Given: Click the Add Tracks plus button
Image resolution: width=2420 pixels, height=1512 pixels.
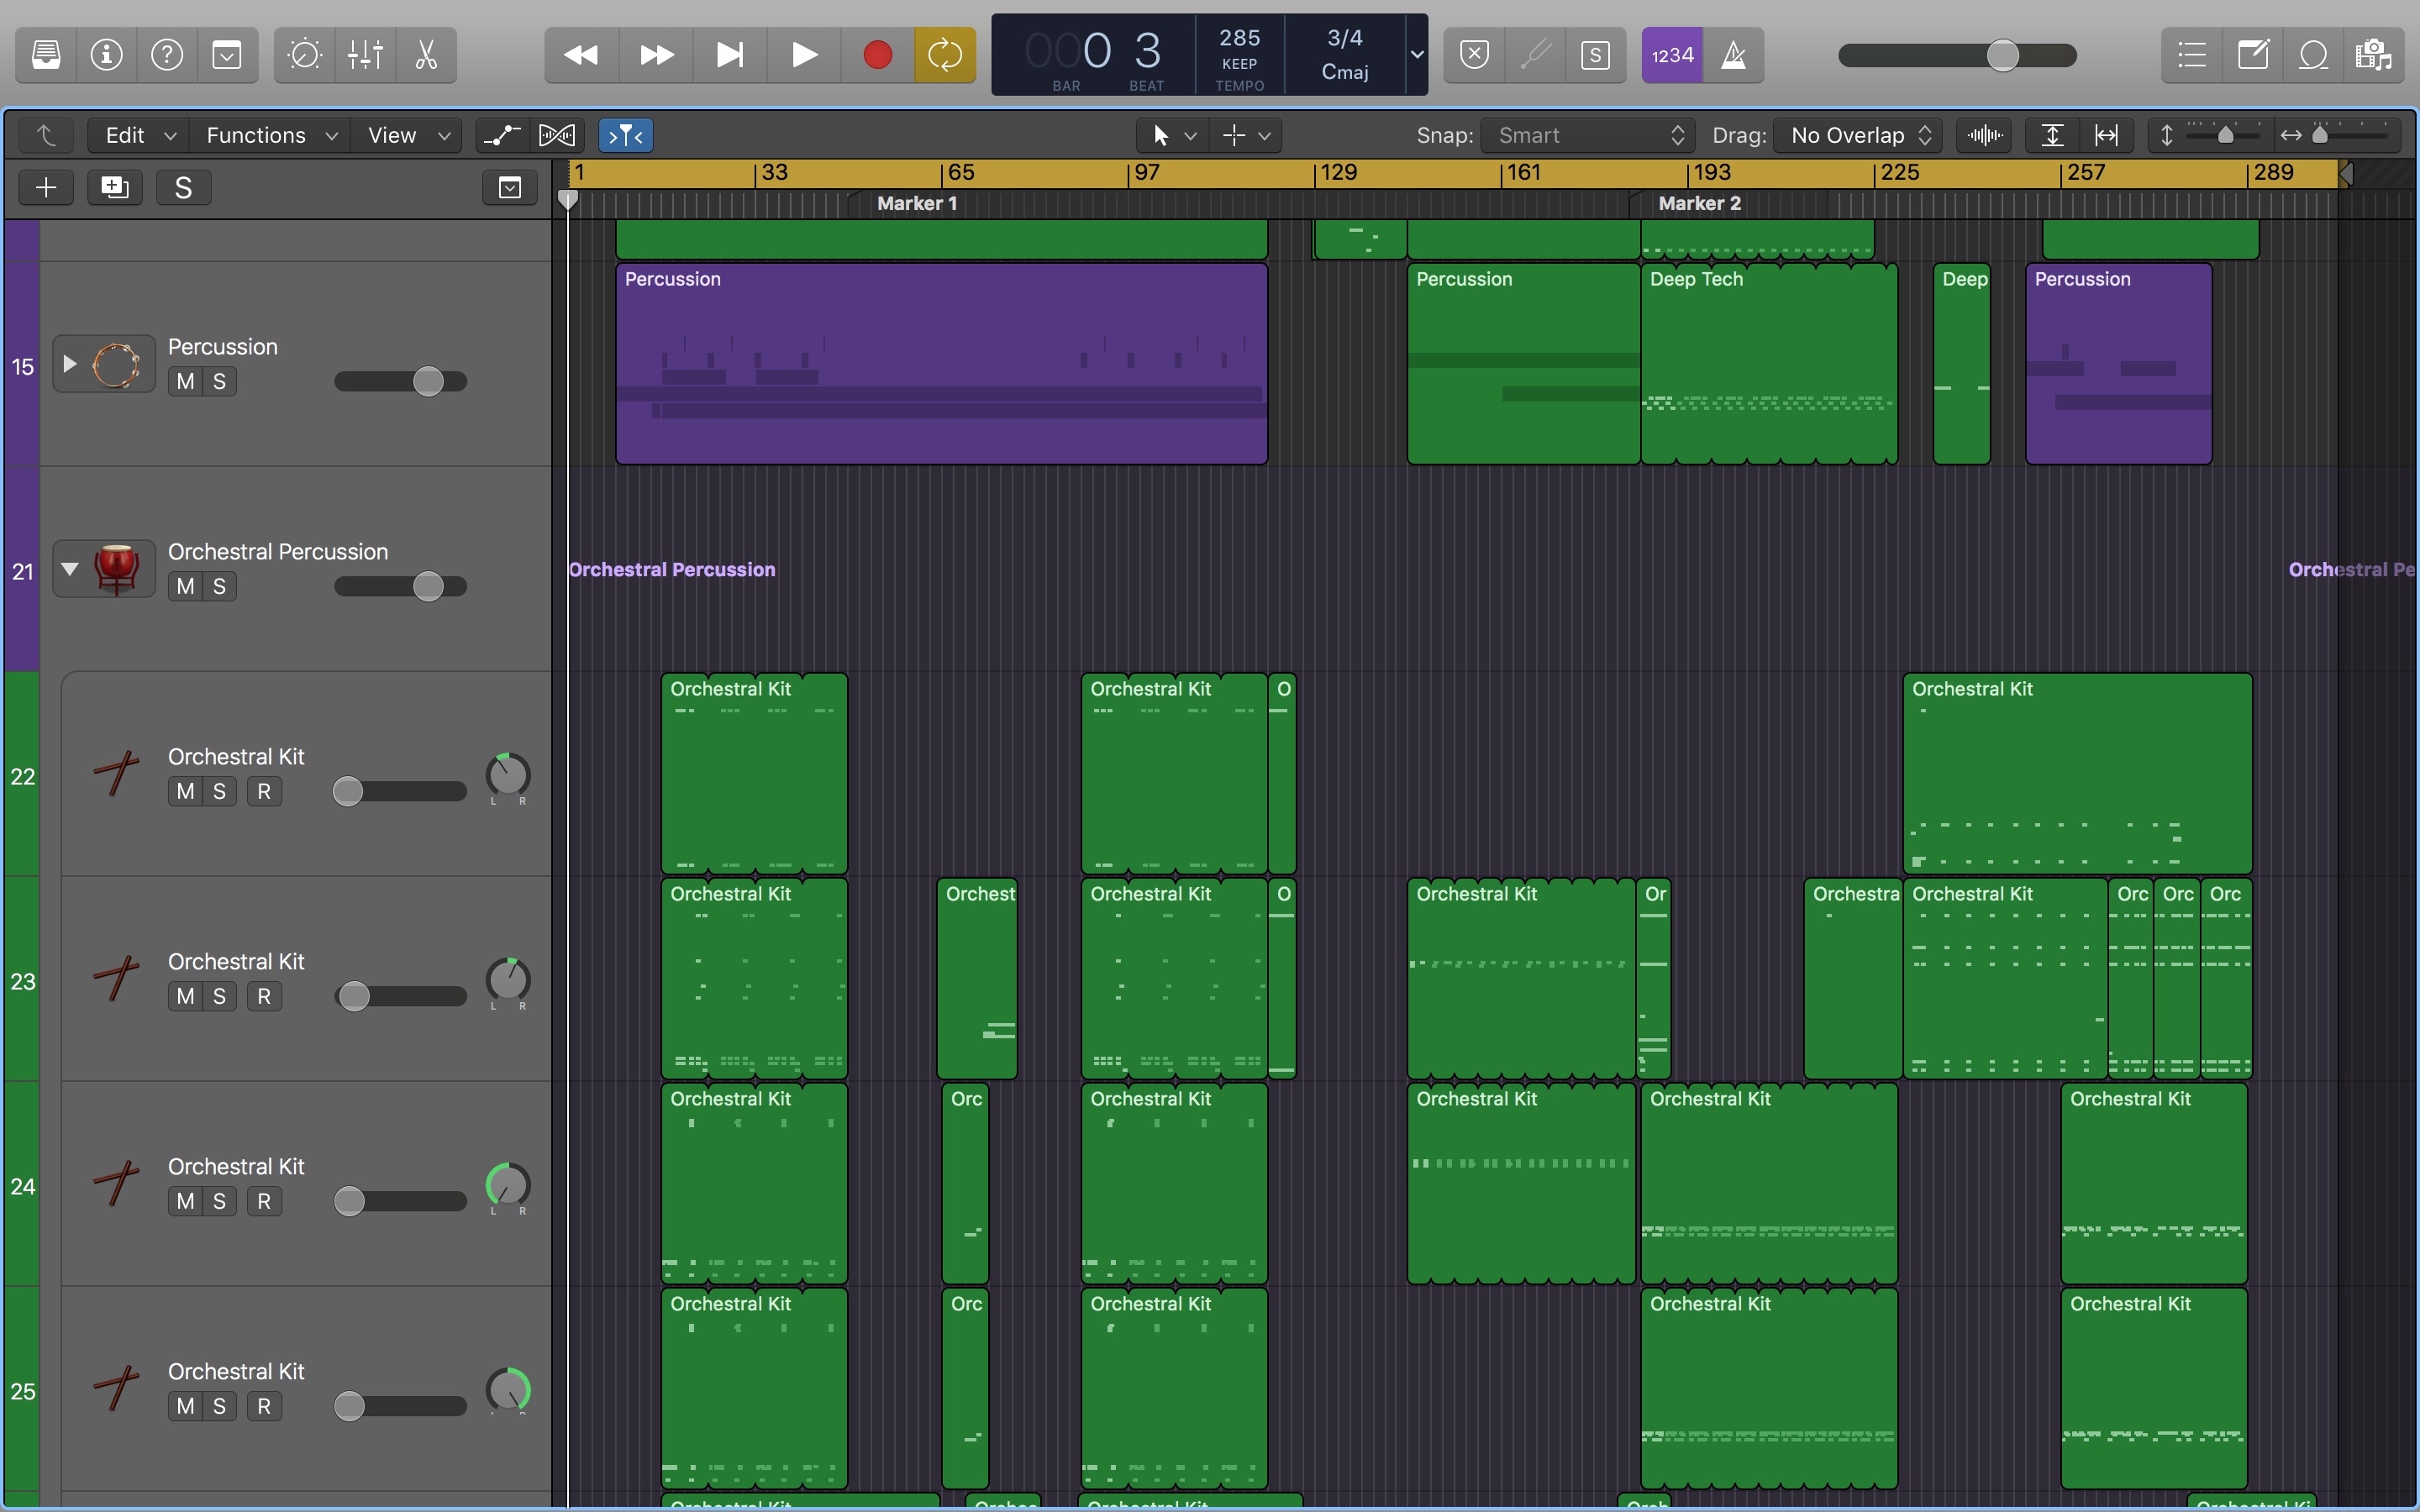Looking at the screenshot, I should point(45,187).
